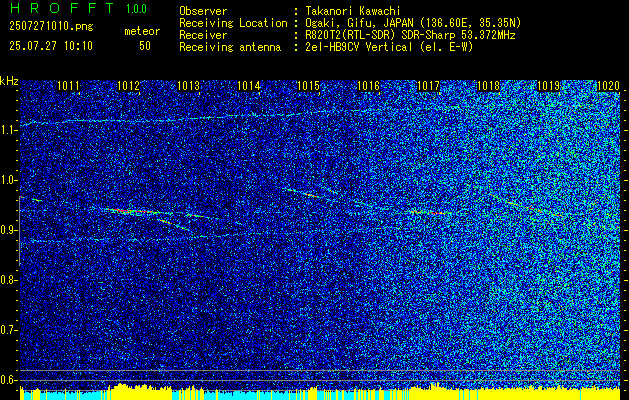Click the HROFFT title text
This screenshot has height=400, width=629.
tap(61, 8)
